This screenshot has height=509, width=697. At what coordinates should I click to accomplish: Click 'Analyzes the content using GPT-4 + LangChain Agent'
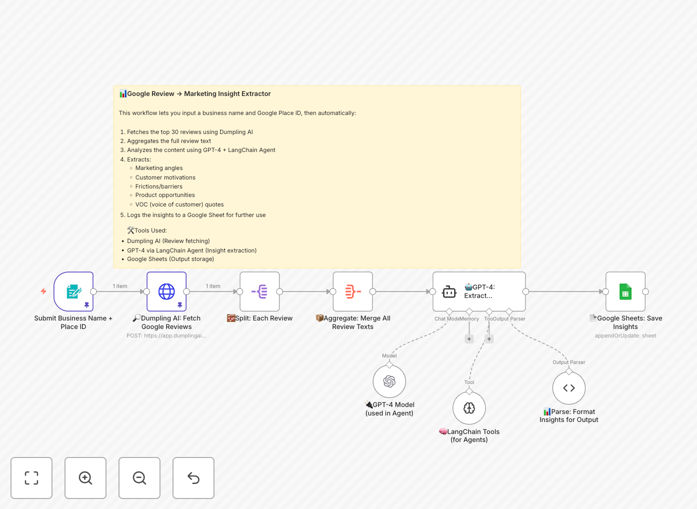tap(201, 150)
